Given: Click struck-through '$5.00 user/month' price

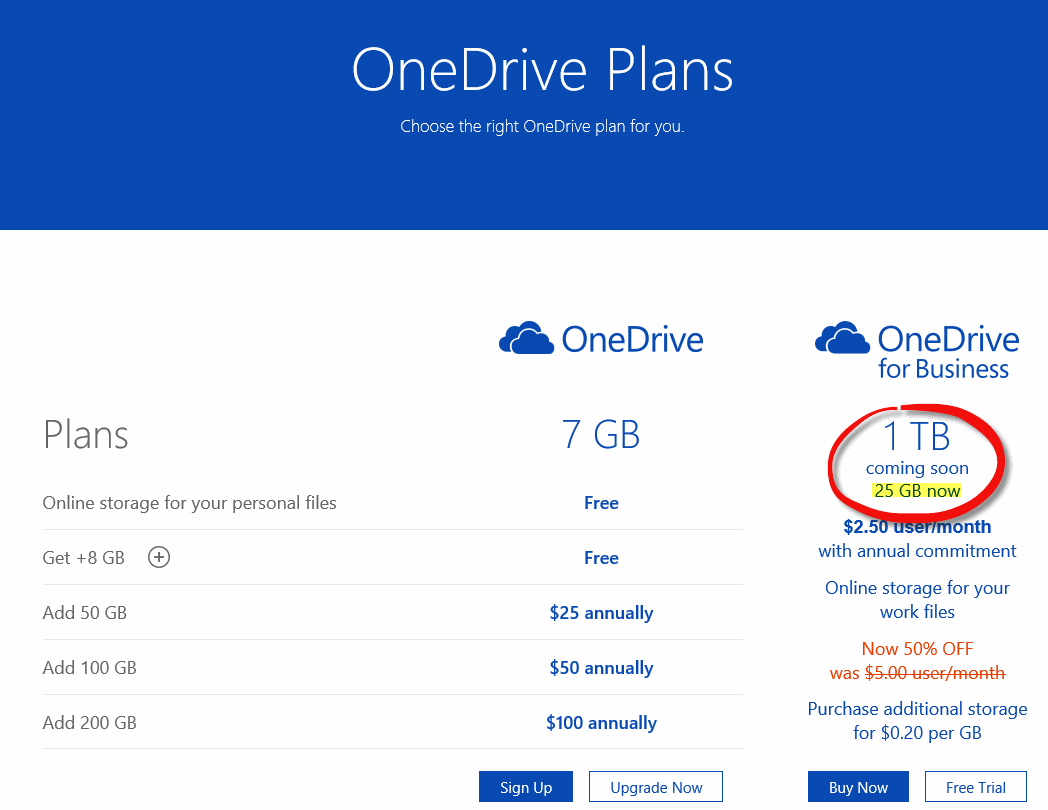Looking at the screenshot, I should (x=935, y=672).
